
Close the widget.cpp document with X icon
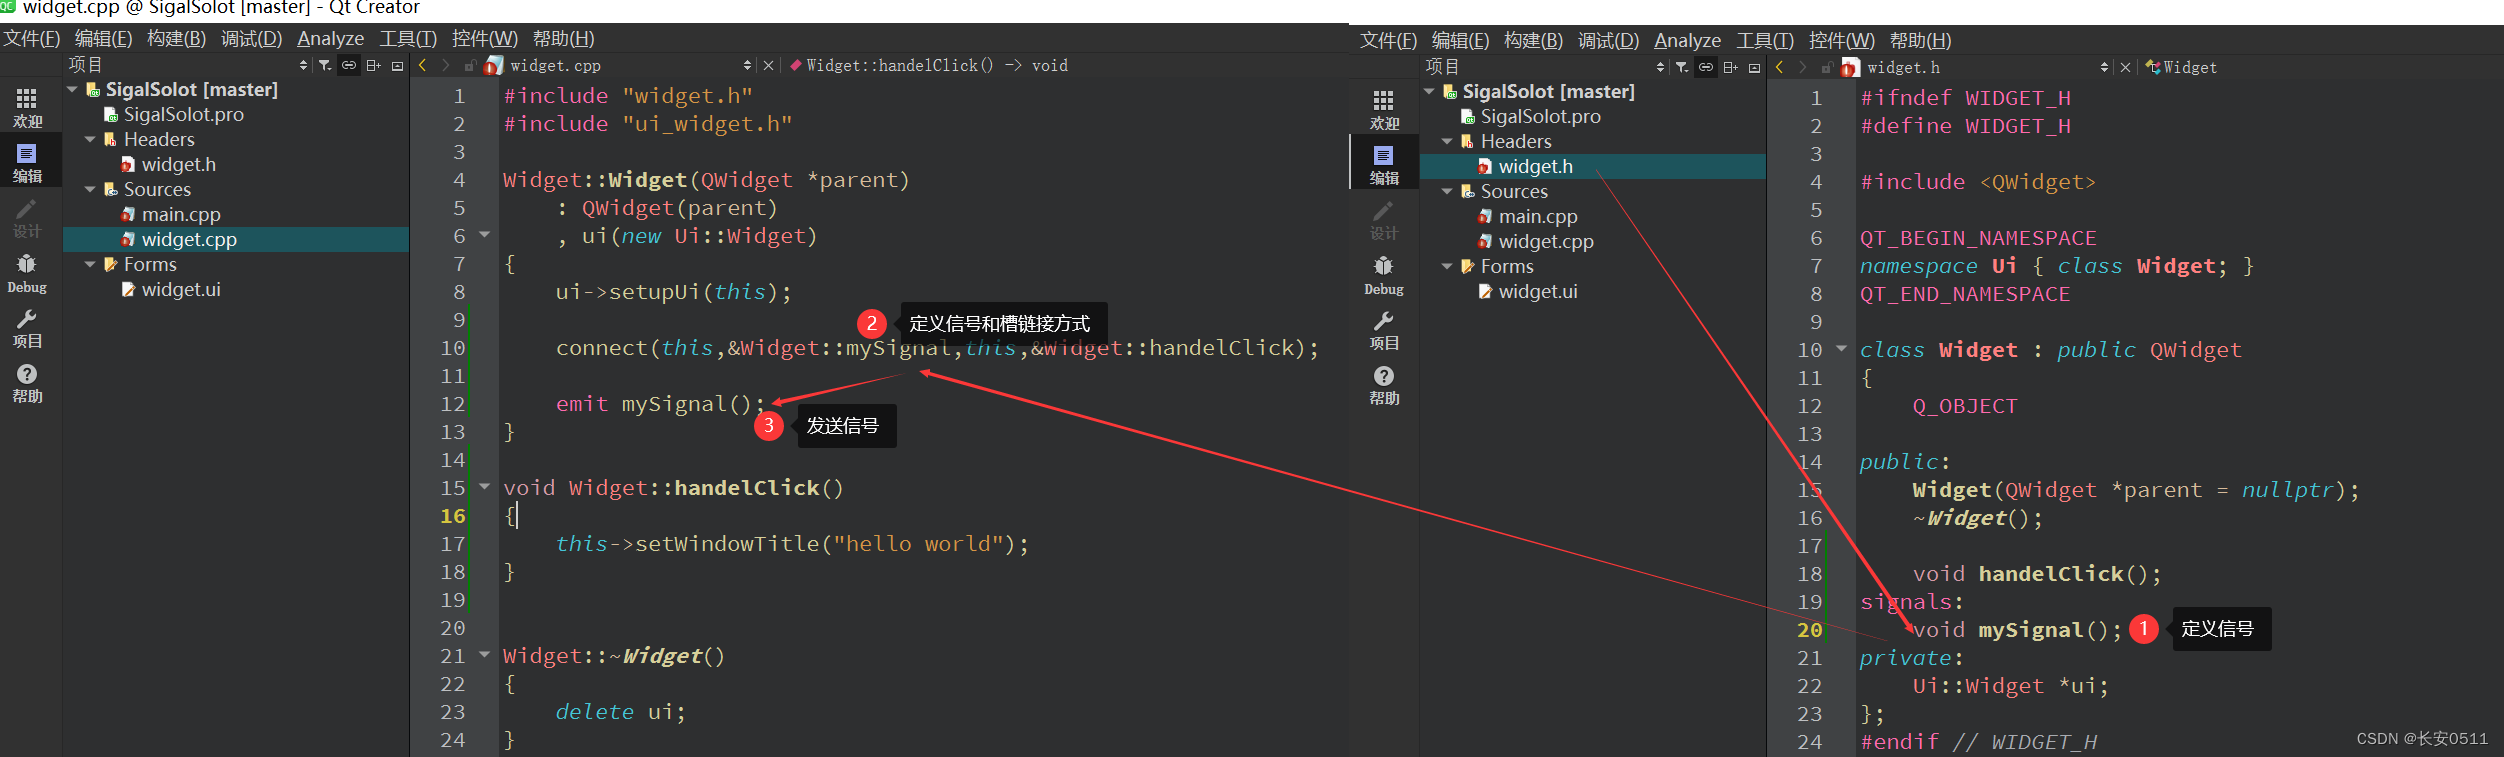768,65
